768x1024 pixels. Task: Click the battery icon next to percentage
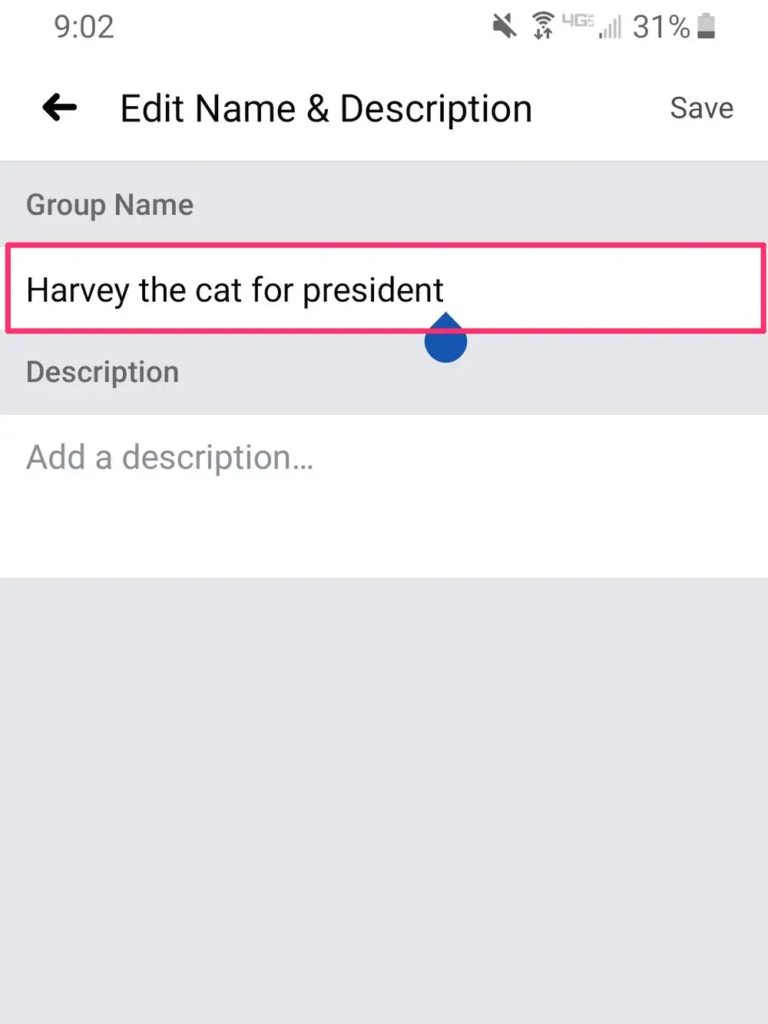(708, 27)
